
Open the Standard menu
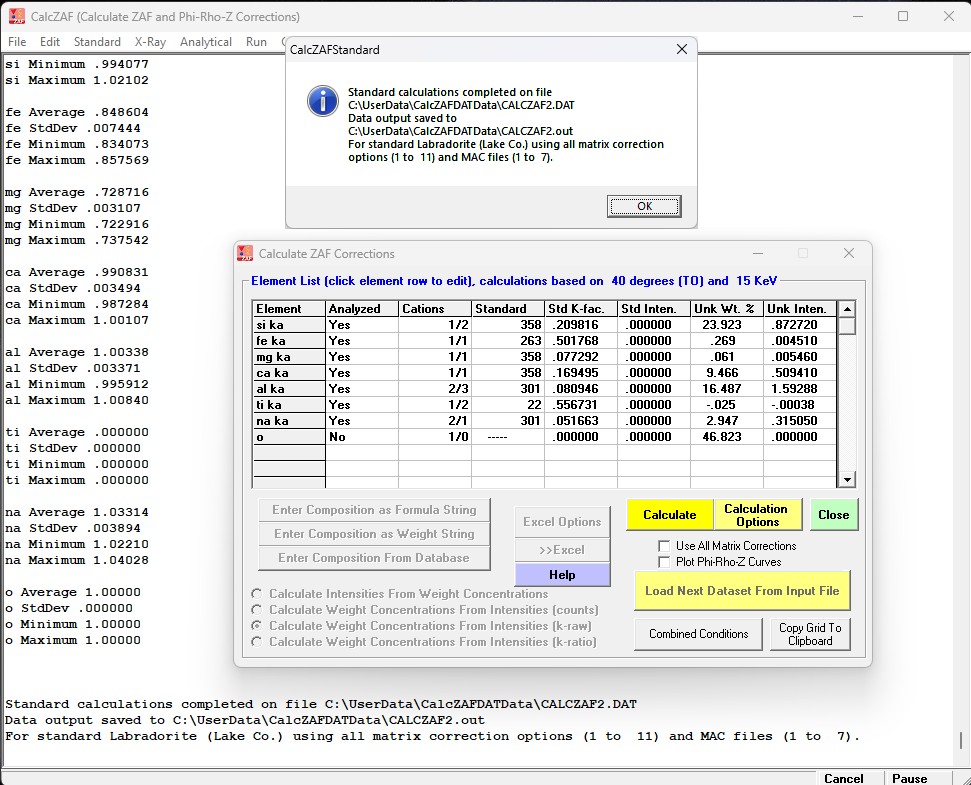click(x=97, y=42)
